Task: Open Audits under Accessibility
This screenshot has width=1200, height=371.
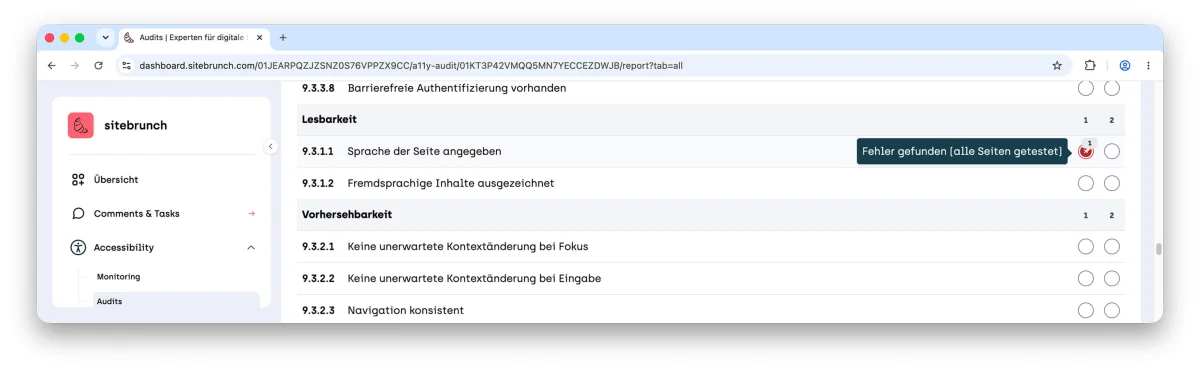Action: pos(176,301)
